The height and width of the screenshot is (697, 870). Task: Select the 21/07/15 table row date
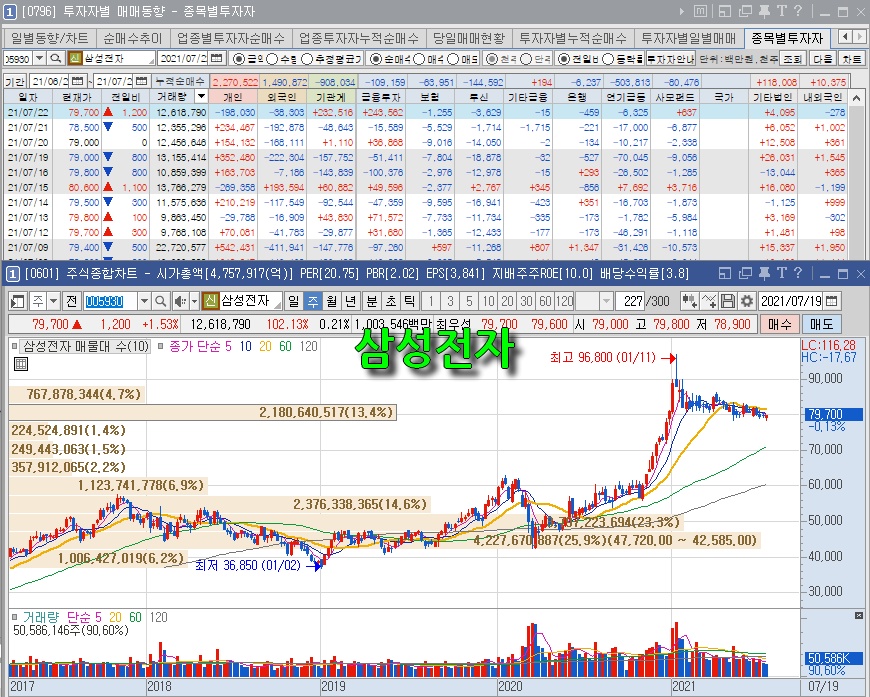pos(28,188)
